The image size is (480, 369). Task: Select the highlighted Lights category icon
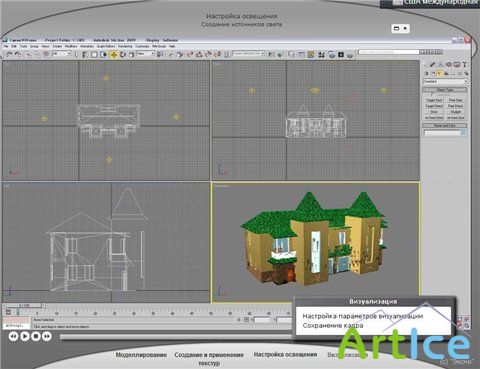(439, 74)
